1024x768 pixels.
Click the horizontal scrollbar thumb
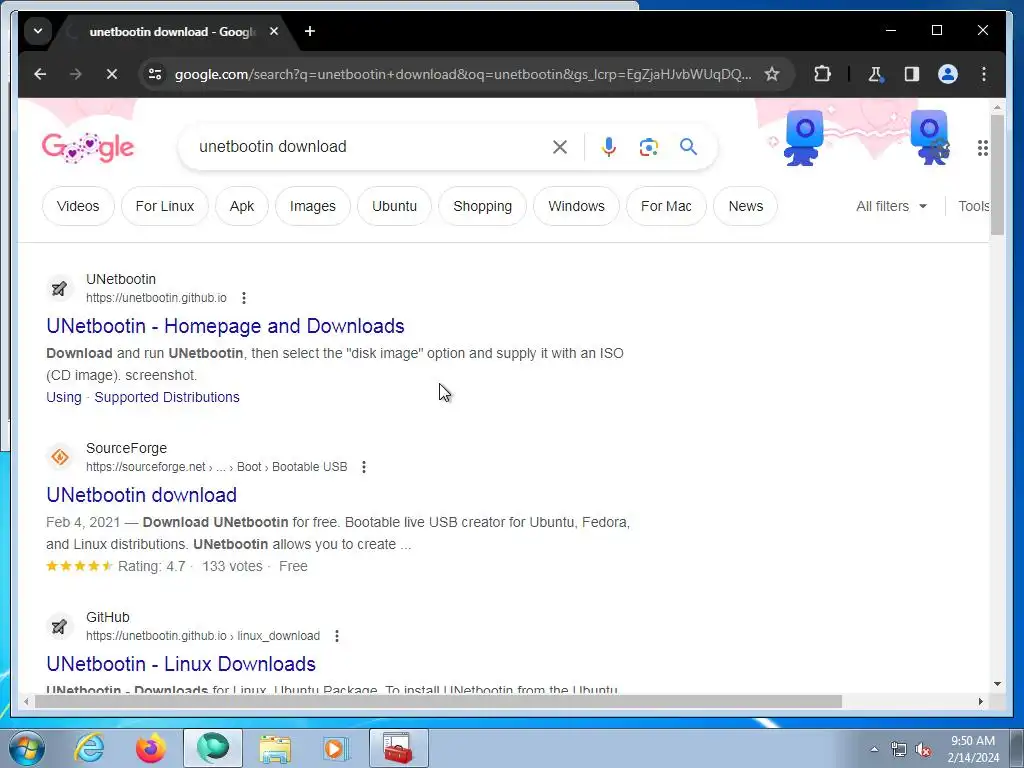[x=438, y=701]
